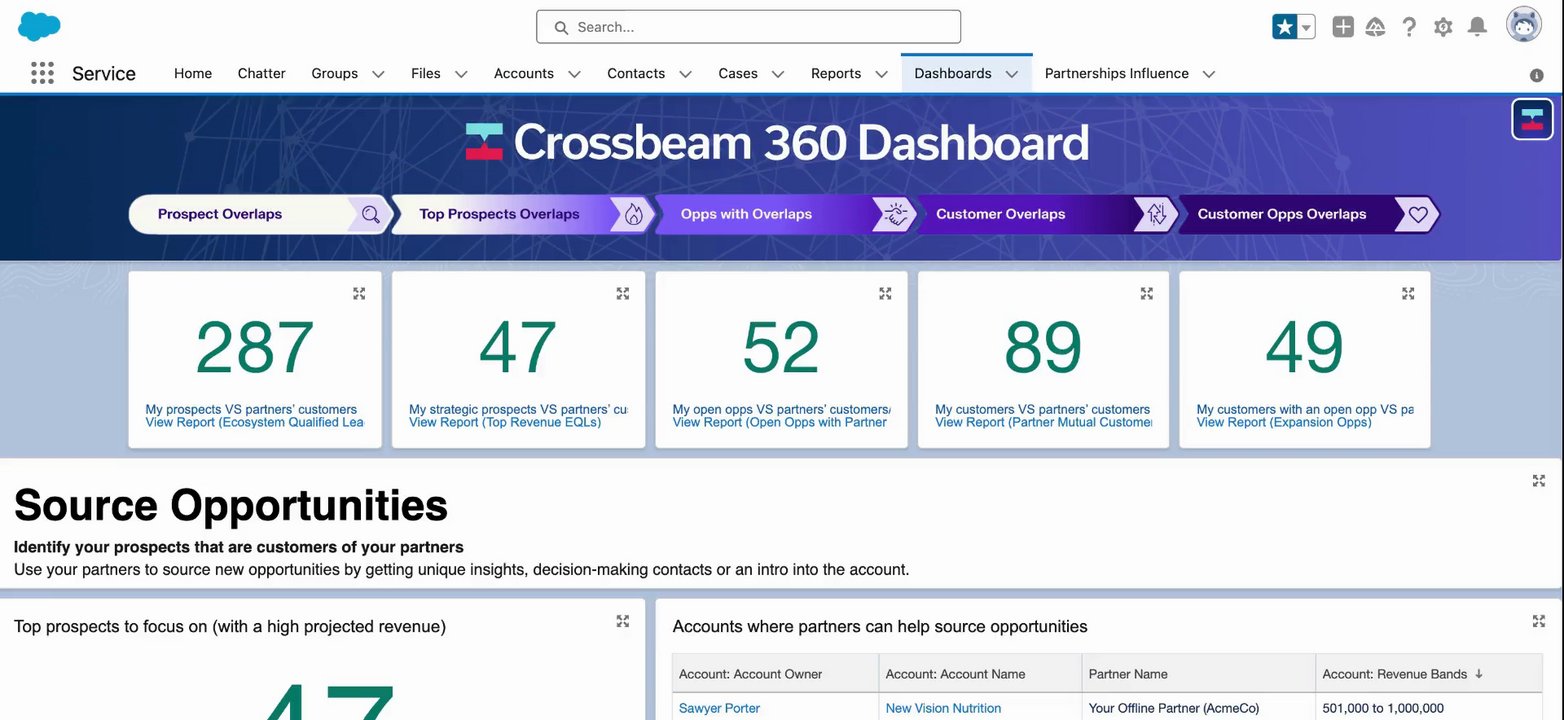The width and height of the screenshot is (1564, 720).
Task: Click the Salesforce cloud logo
Action: [x=39, y=26]
